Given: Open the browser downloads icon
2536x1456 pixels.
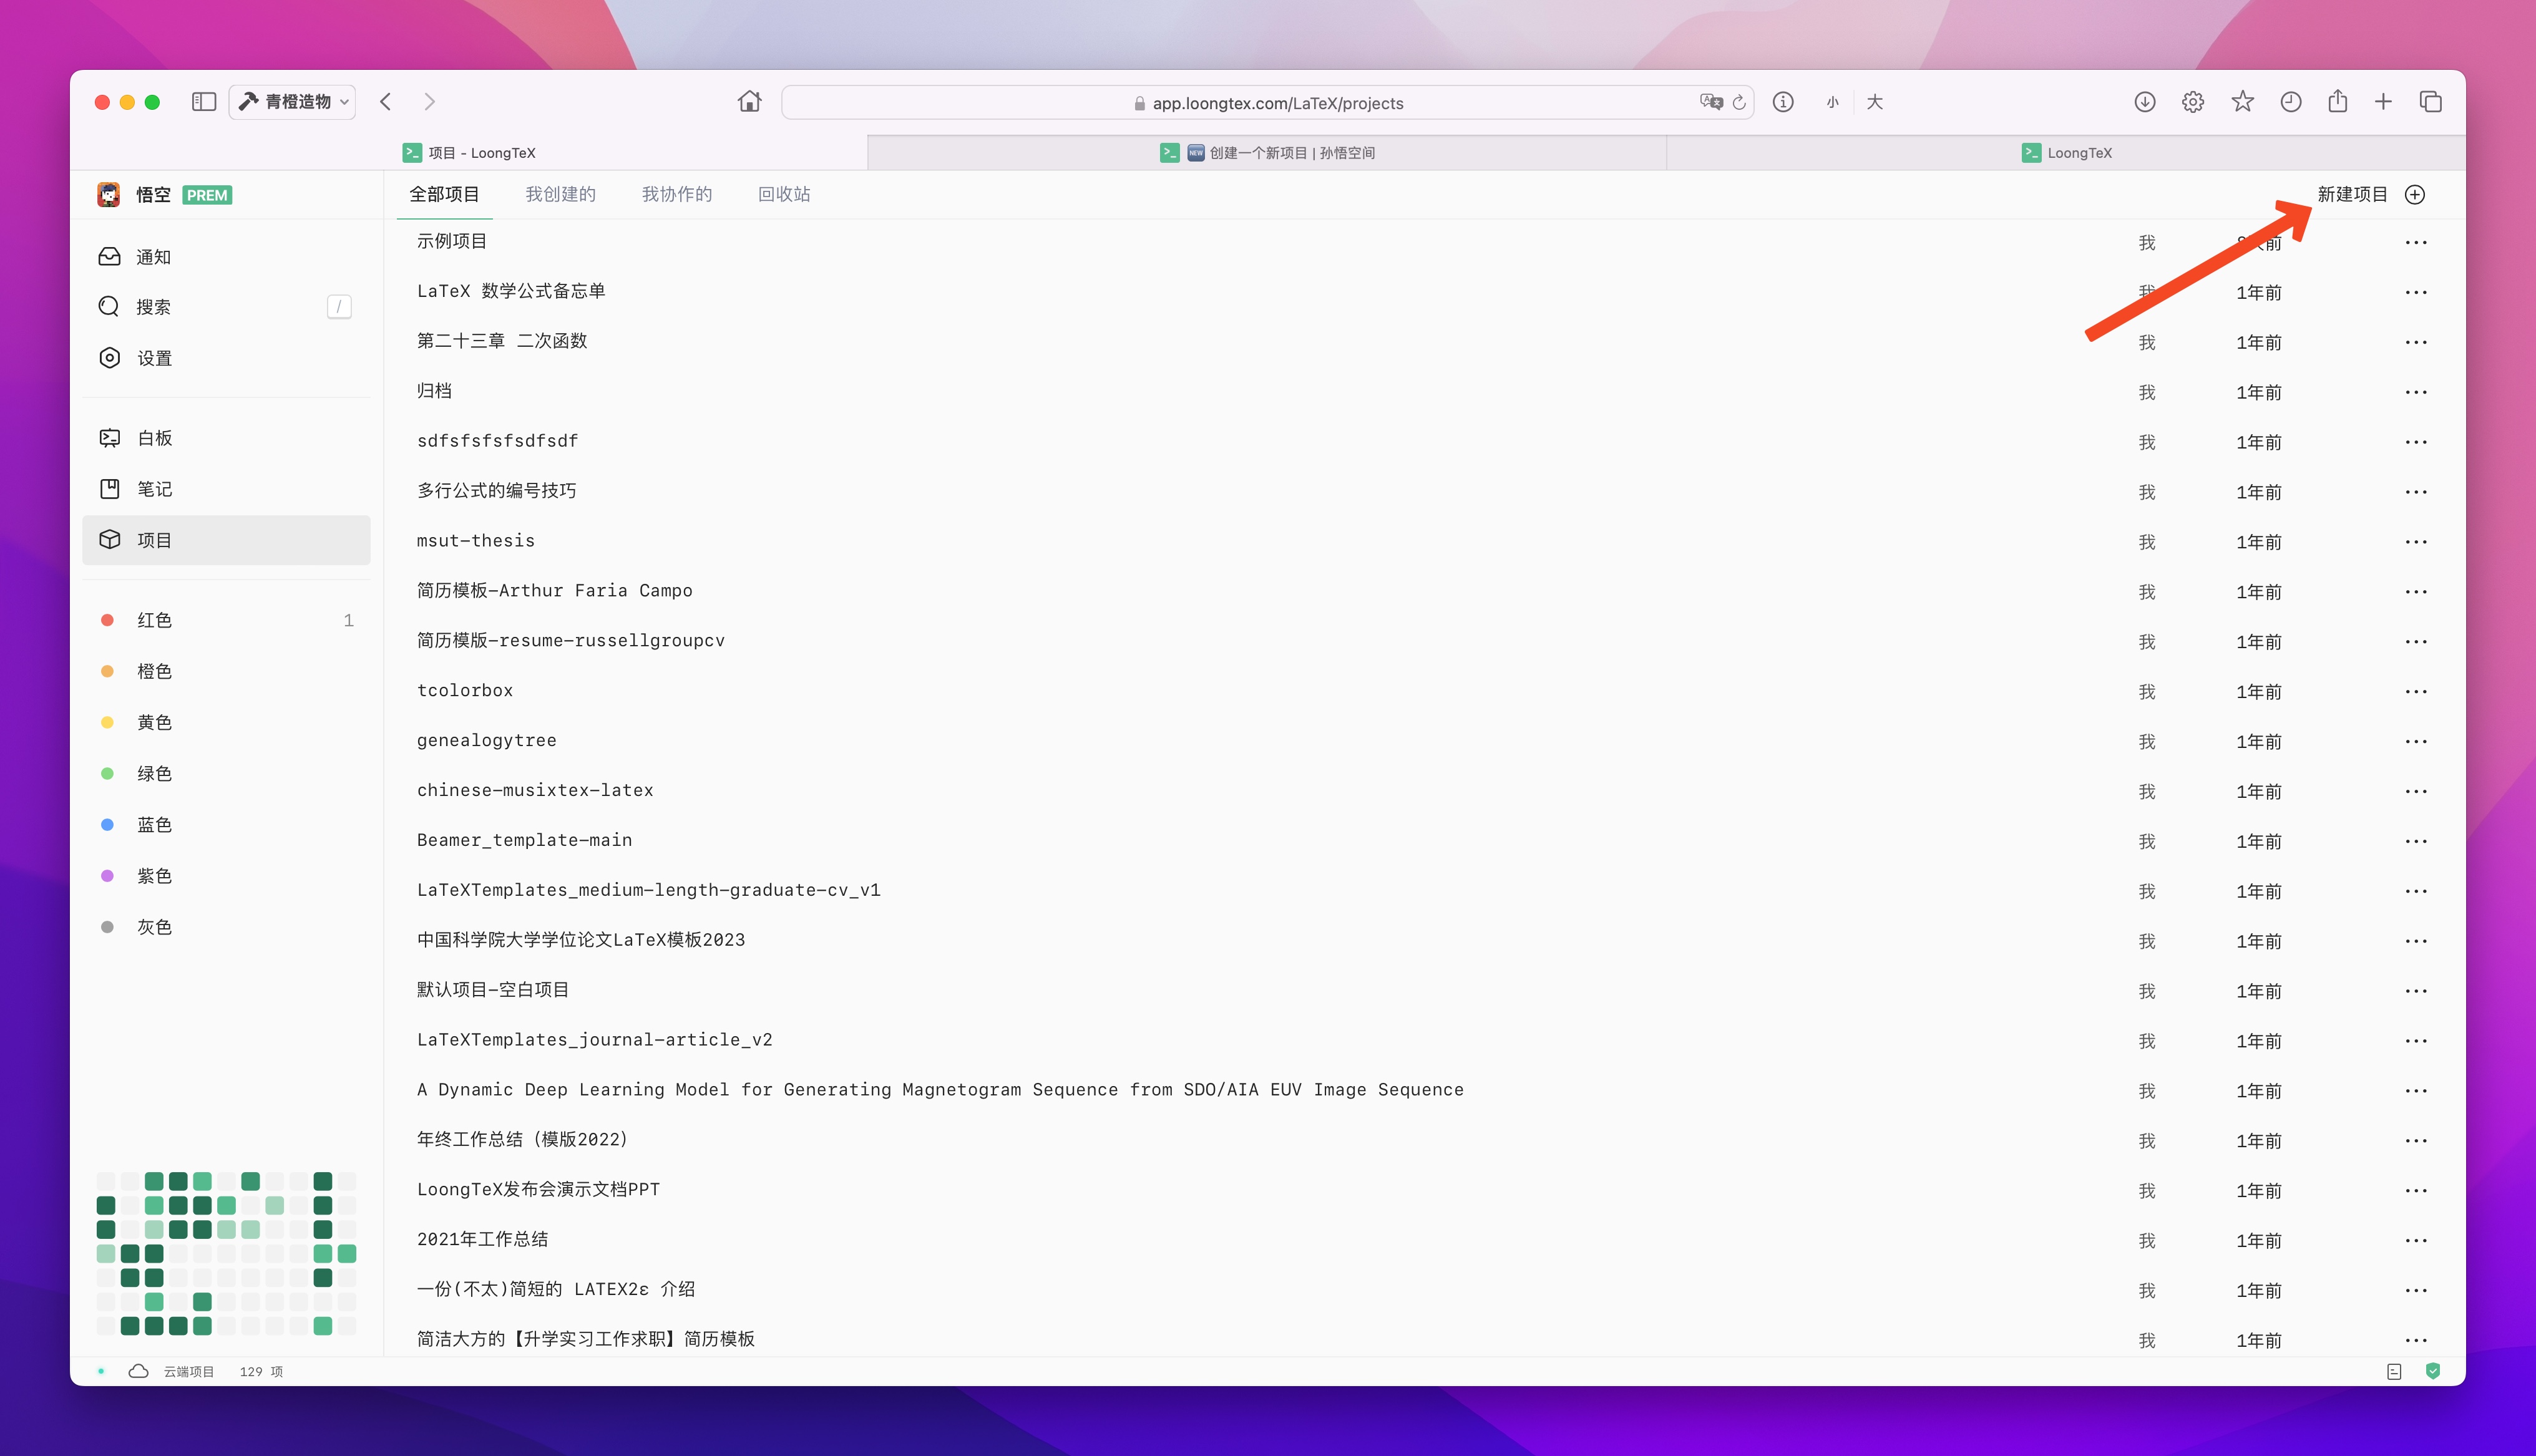Looking at the screenshot, I should (2145, 102).
